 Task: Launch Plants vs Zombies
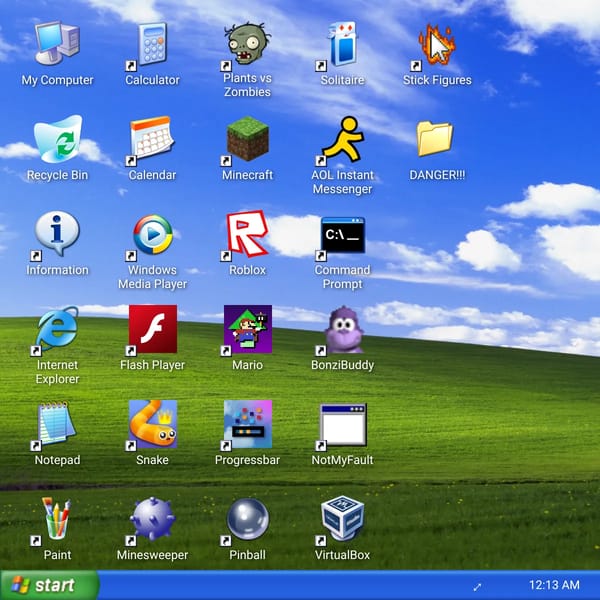[x=248, y=44]
